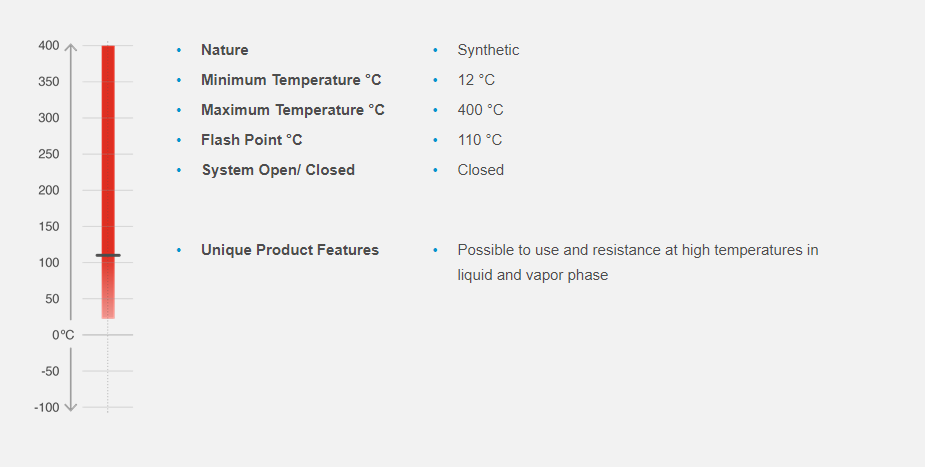Click the -50 scale label
Viewport: 925px width, 467px height.
[x=48, y=371]
